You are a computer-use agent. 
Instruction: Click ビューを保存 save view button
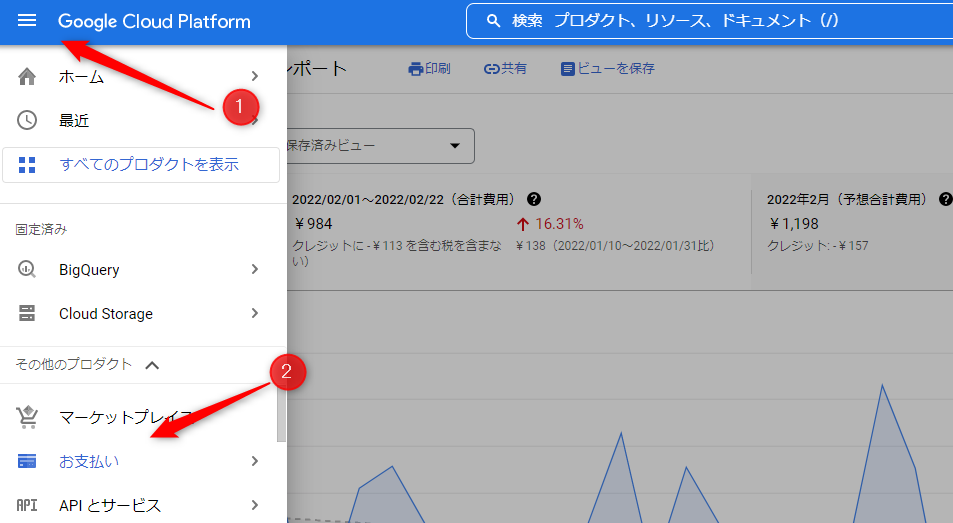click(607, 69)
